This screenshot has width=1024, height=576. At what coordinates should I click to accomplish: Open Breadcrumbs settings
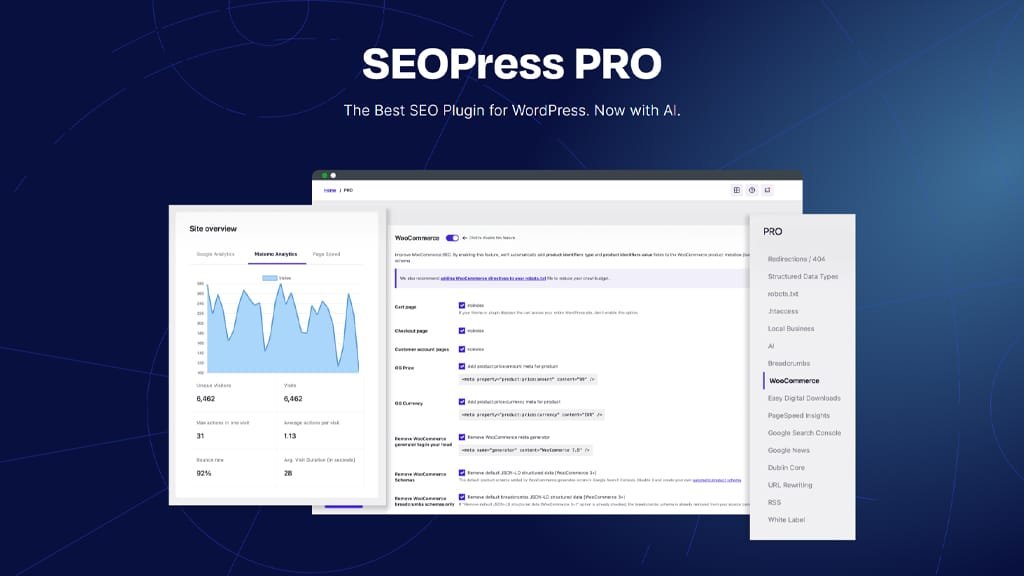788,363
